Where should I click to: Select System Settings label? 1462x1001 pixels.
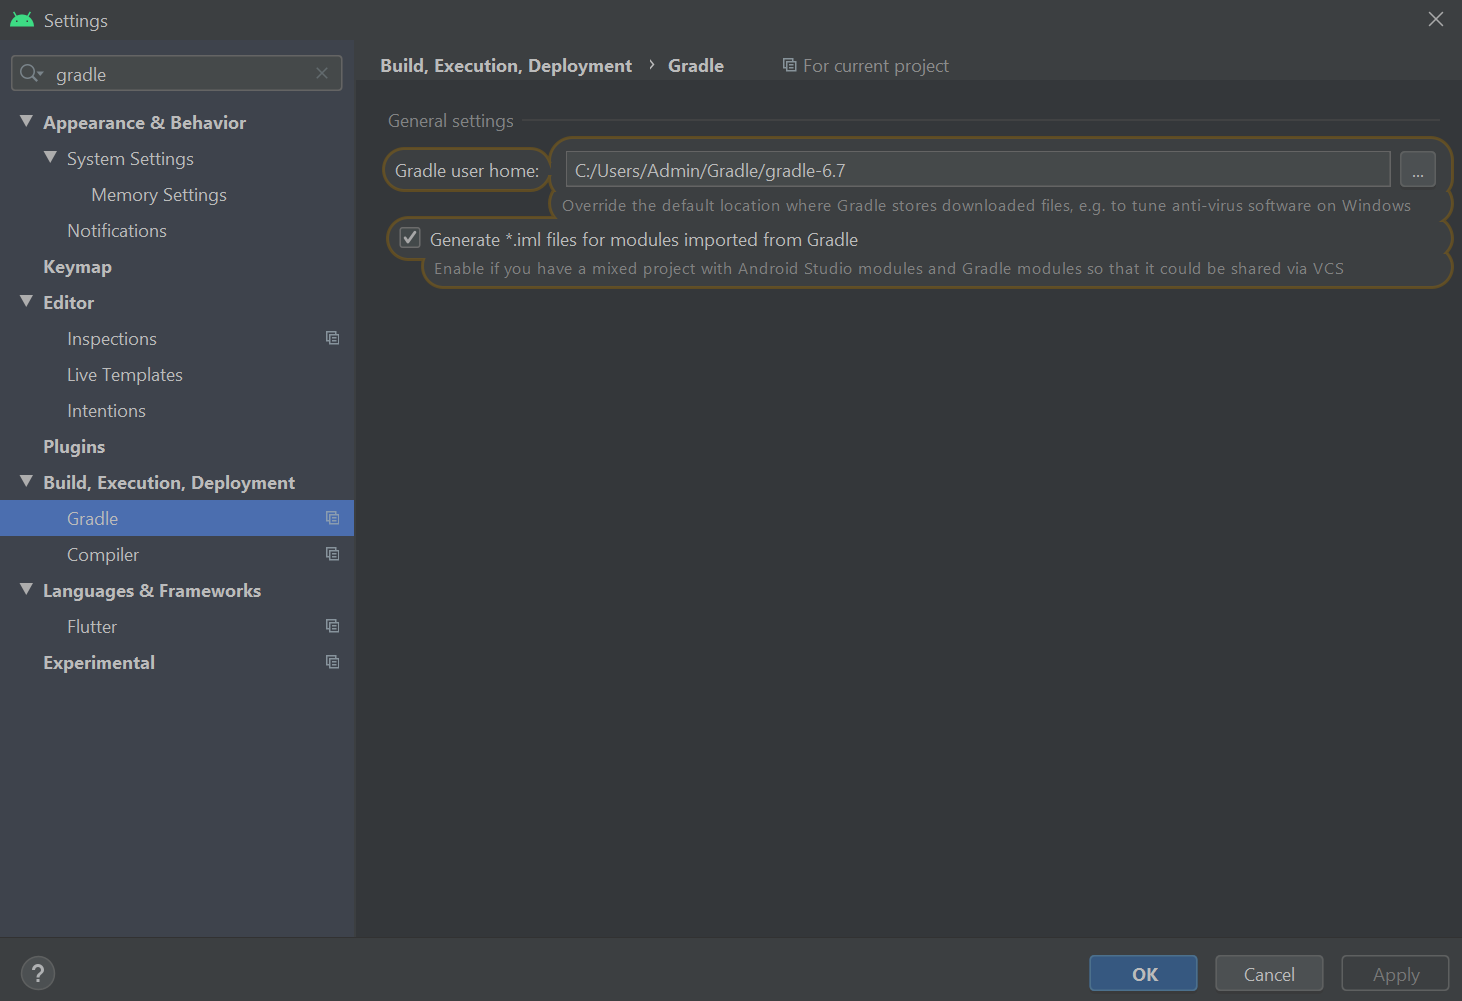click(130, 159)
